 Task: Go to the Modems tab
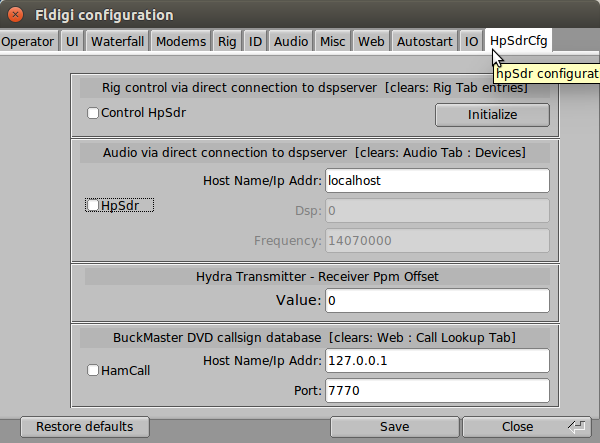(181, 41)
